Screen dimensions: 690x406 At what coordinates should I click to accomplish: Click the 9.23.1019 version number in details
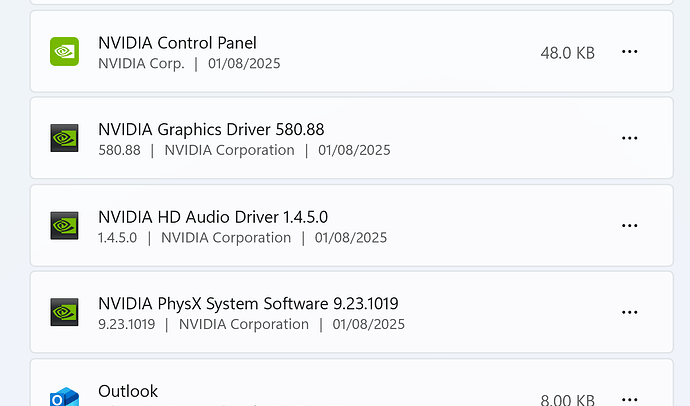click(126, 325)
